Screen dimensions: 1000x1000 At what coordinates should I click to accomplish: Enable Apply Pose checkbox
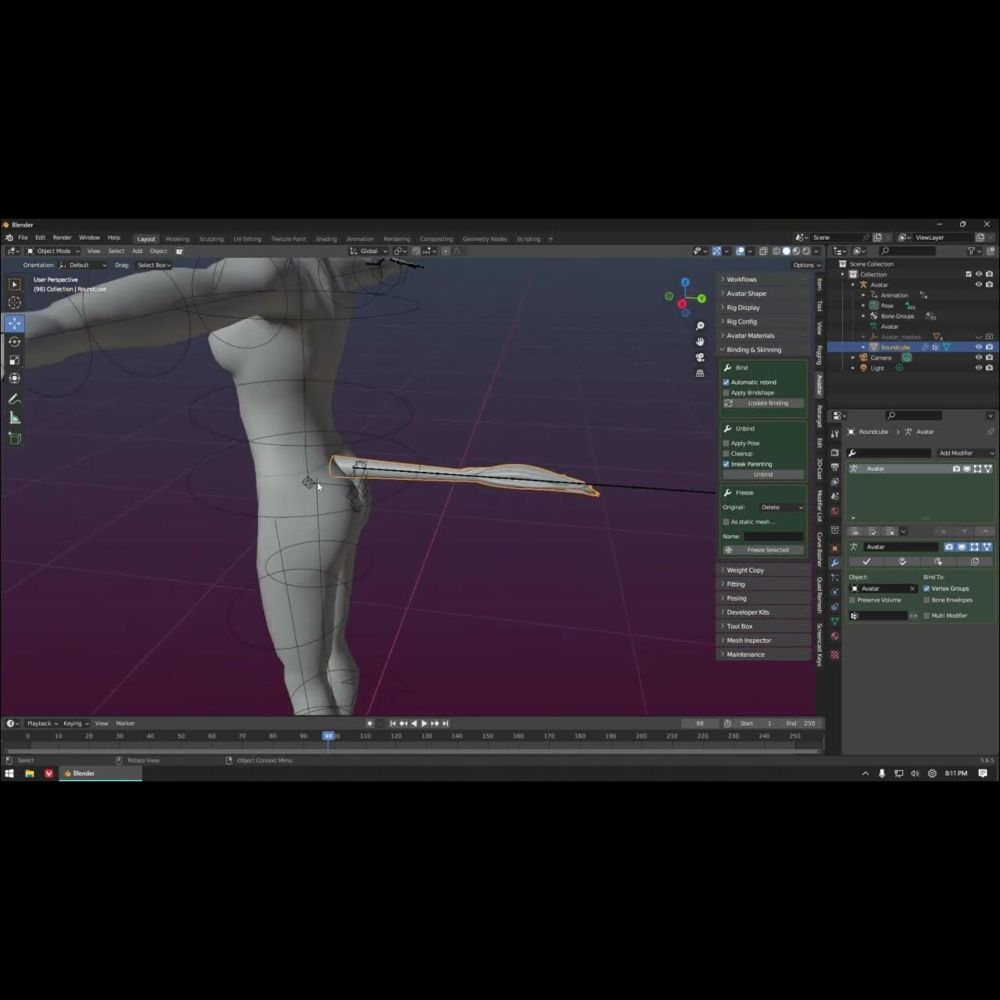click(x=726, y=443)
